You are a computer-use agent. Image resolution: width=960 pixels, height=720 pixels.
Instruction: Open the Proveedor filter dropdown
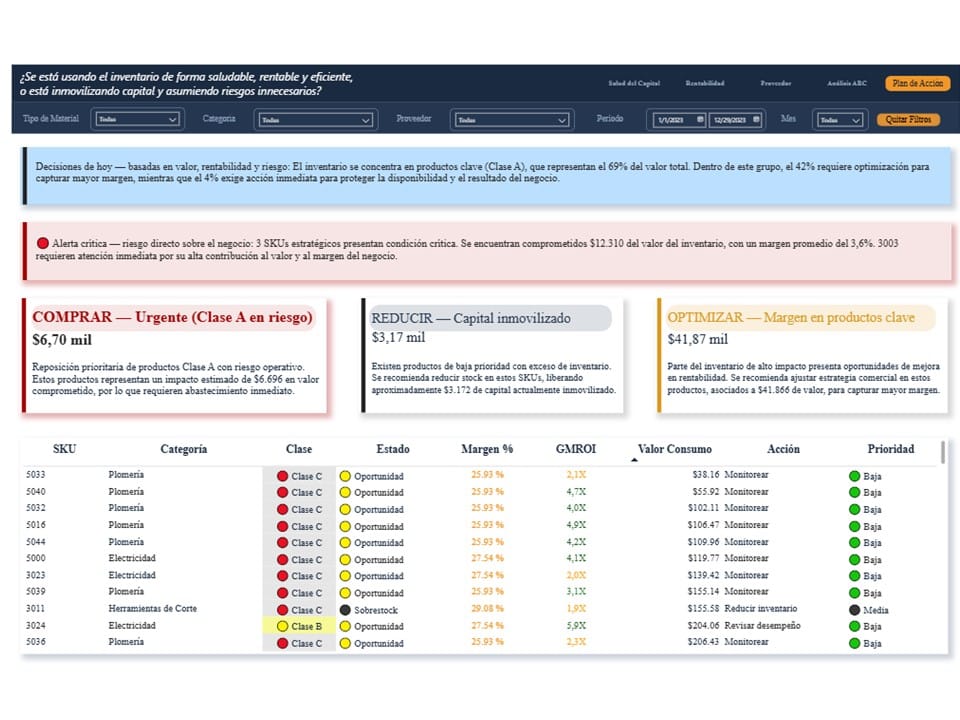coord(512,119)
